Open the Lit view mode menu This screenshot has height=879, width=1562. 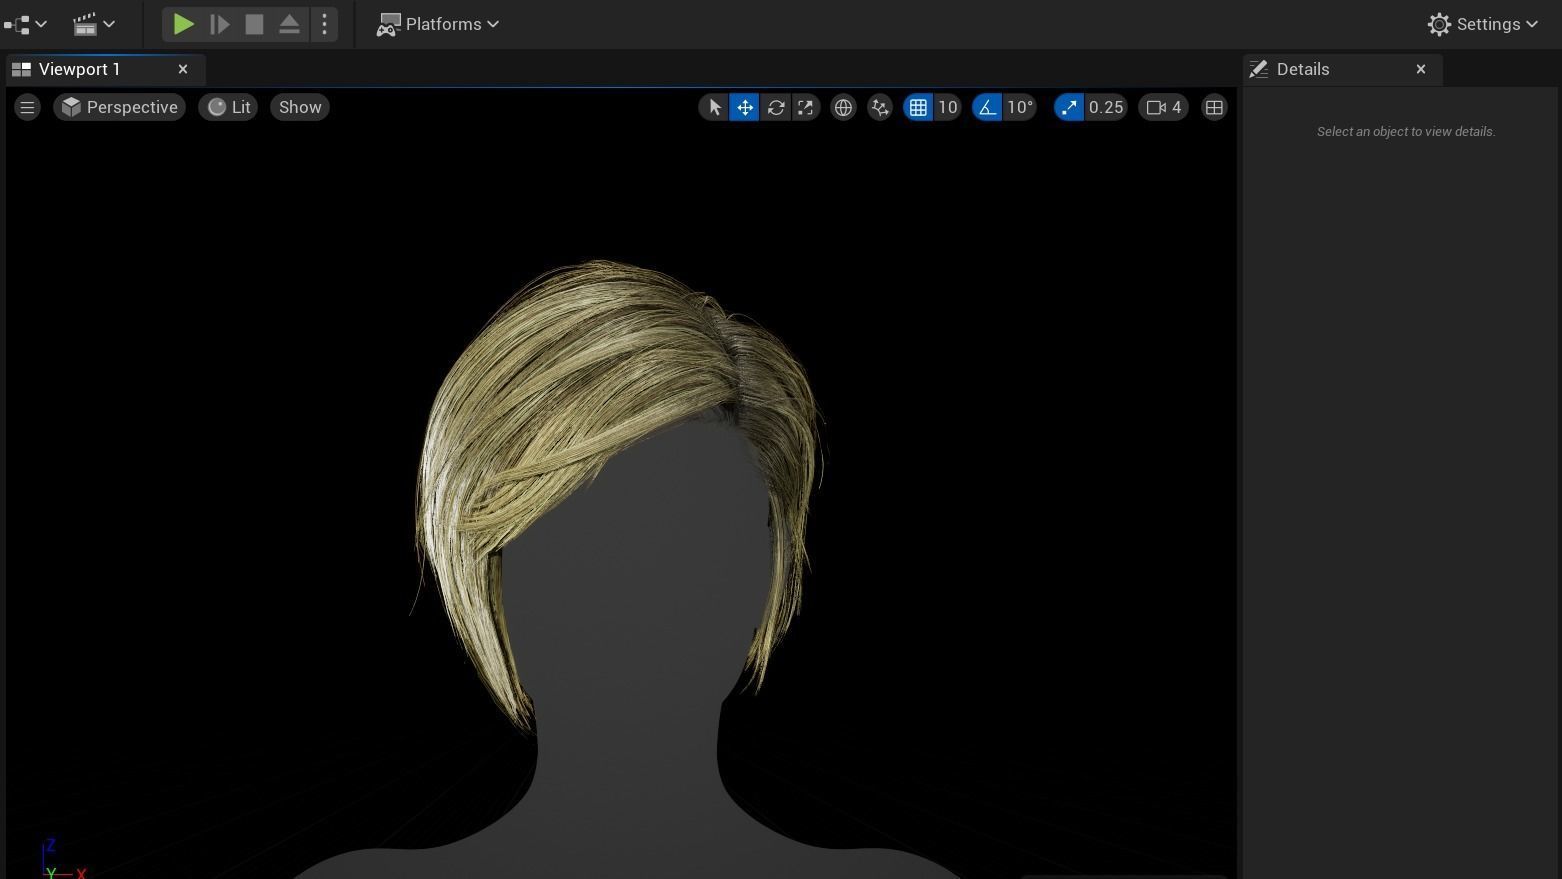228,107
